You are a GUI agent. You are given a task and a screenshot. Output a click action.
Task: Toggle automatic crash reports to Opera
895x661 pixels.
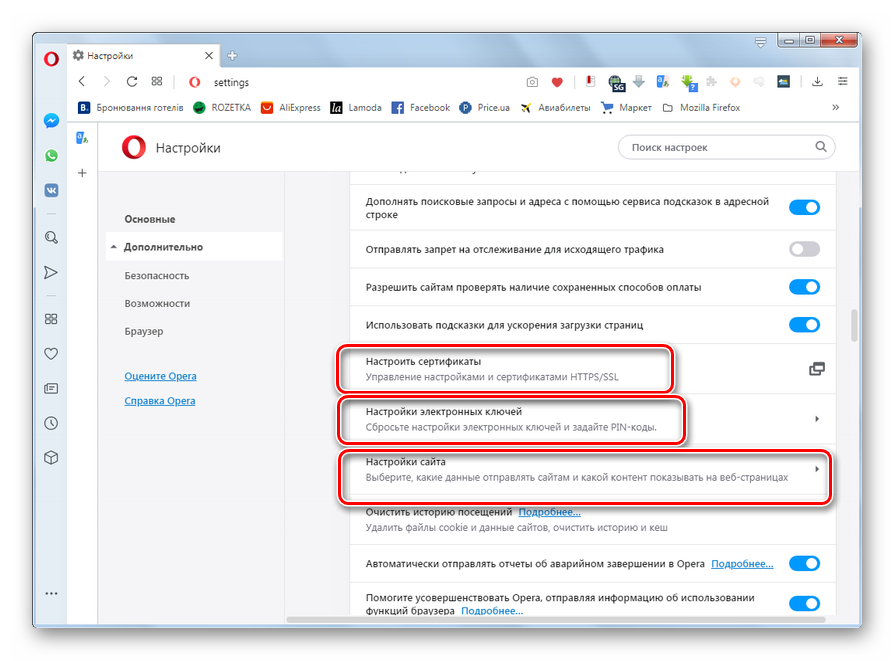click(804, 563)
